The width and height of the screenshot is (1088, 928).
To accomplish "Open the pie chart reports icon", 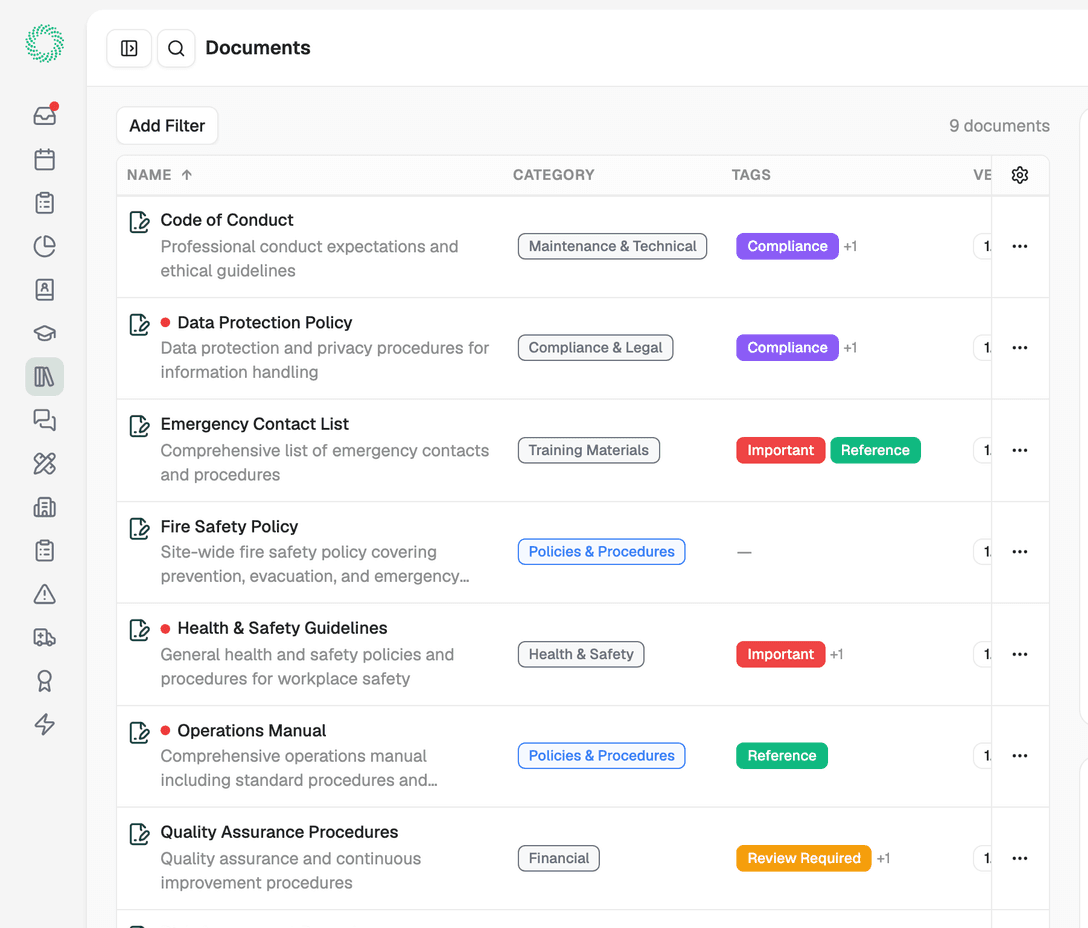I will (x=44, y=246).
